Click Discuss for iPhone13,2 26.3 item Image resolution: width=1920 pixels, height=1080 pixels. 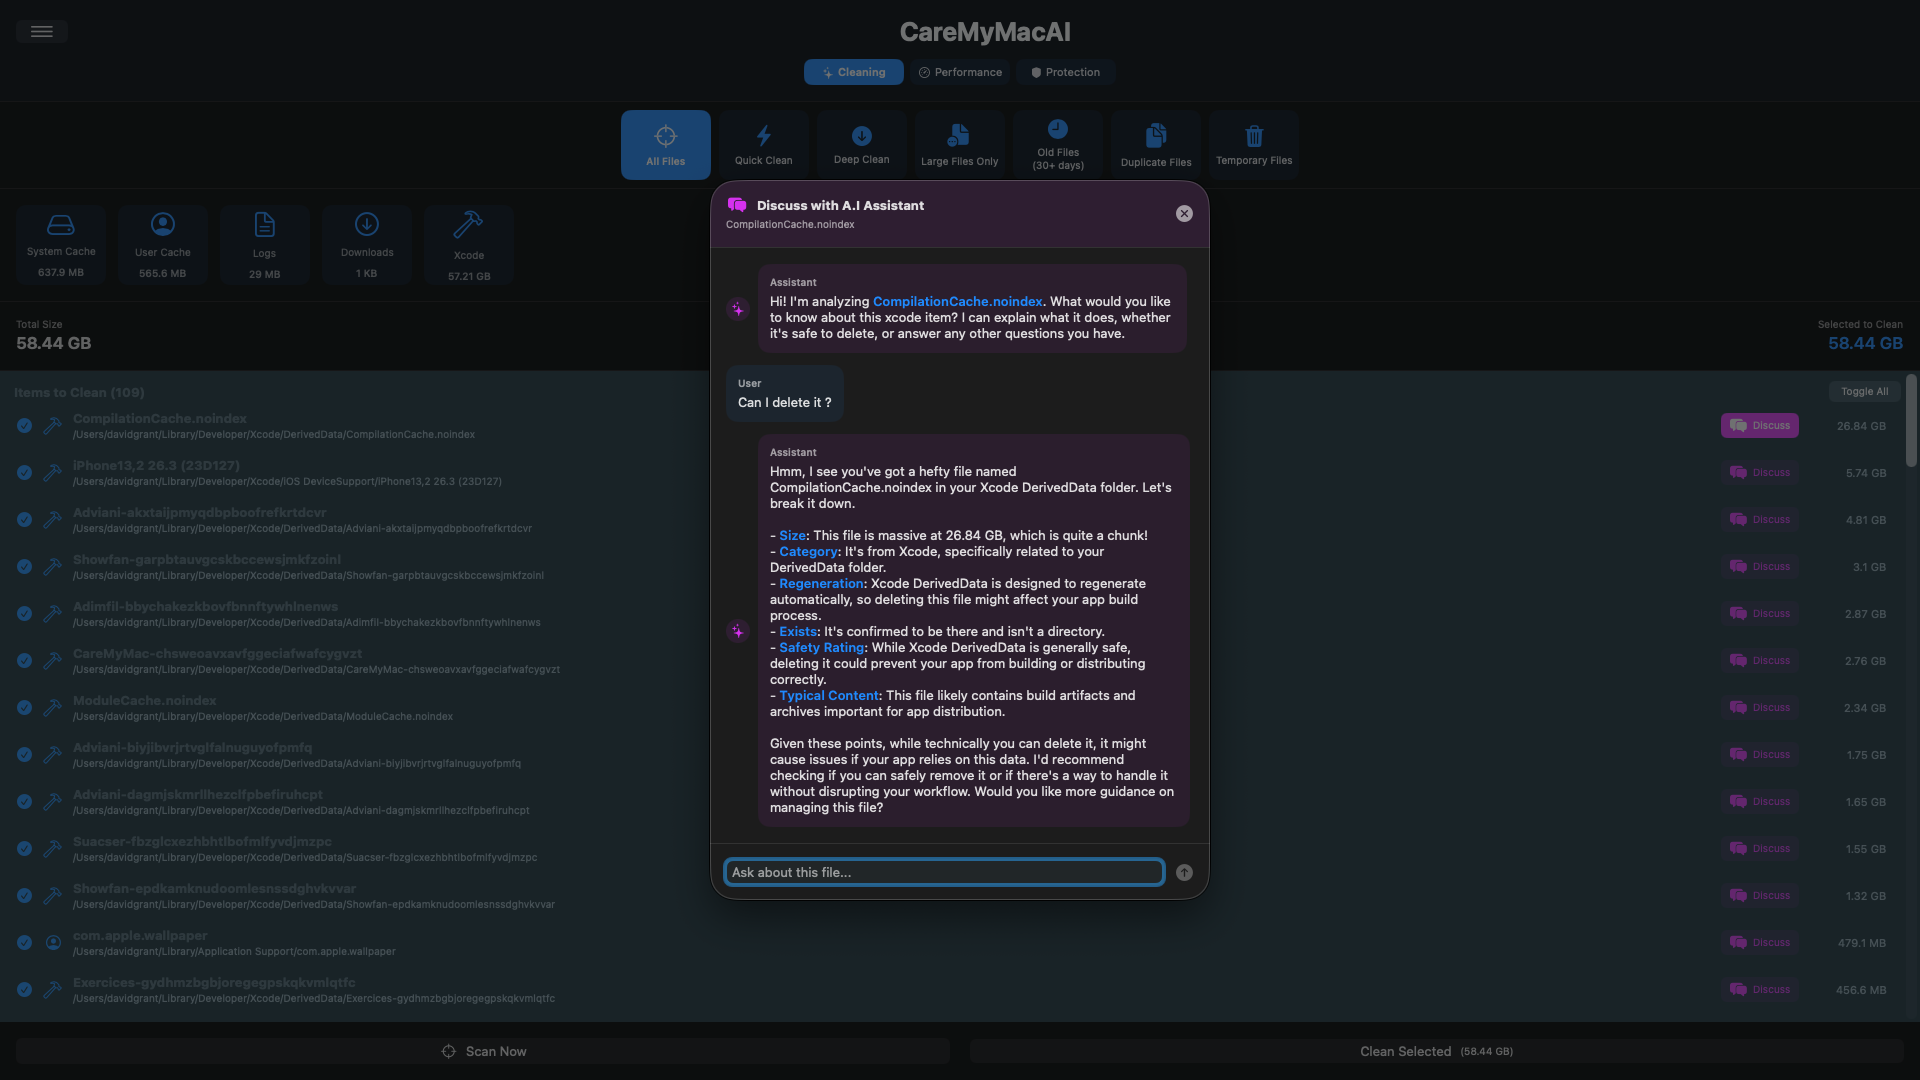coord(1759,472)
